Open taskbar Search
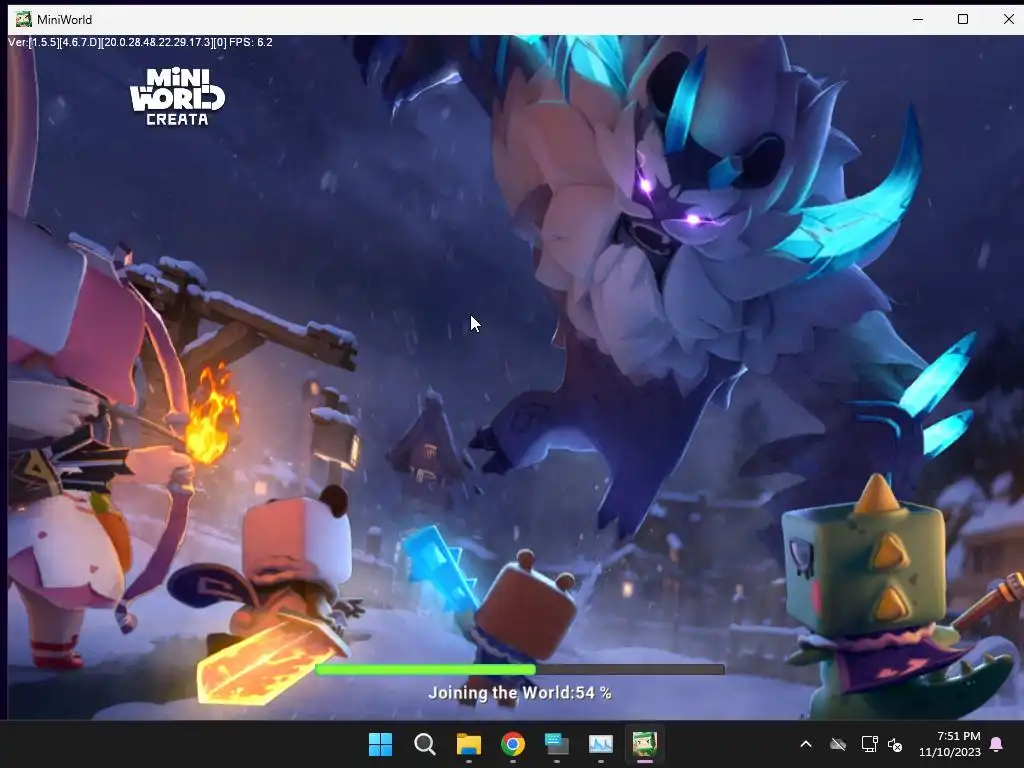The height and width of the screenshot is (768, 1024). (x=424, y=744)
